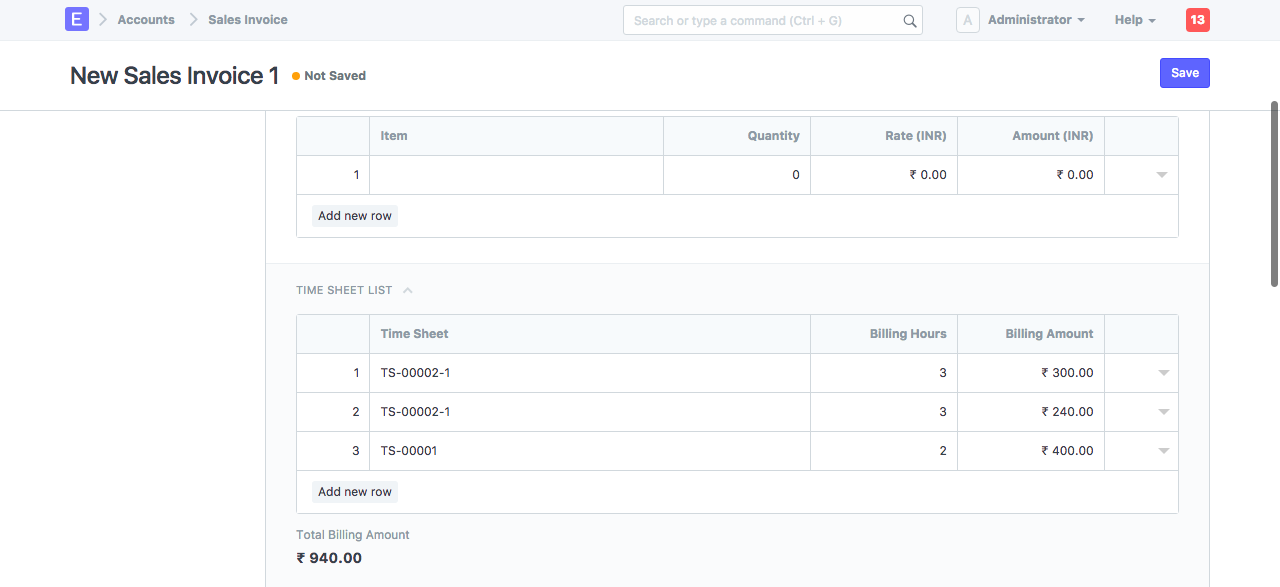1280x587 pixels.
Task: Click the search magnifier icon
Action: (909, 21)
